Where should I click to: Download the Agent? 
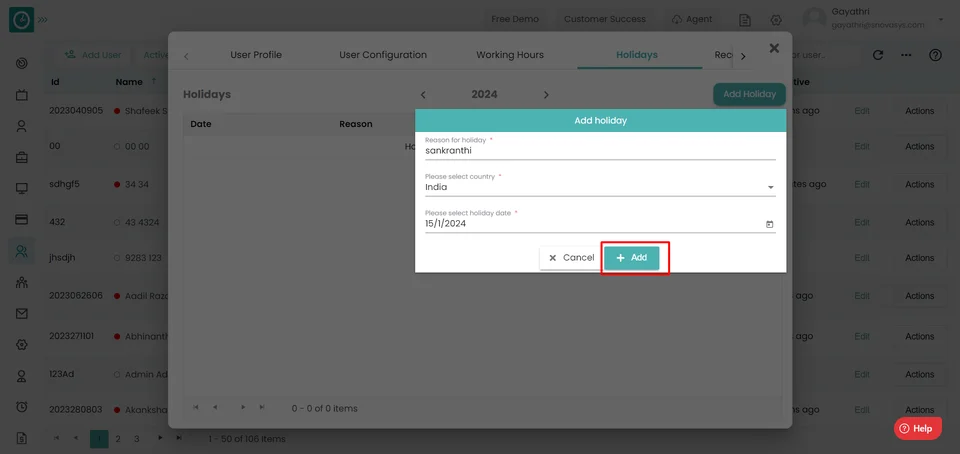point(692,20)
